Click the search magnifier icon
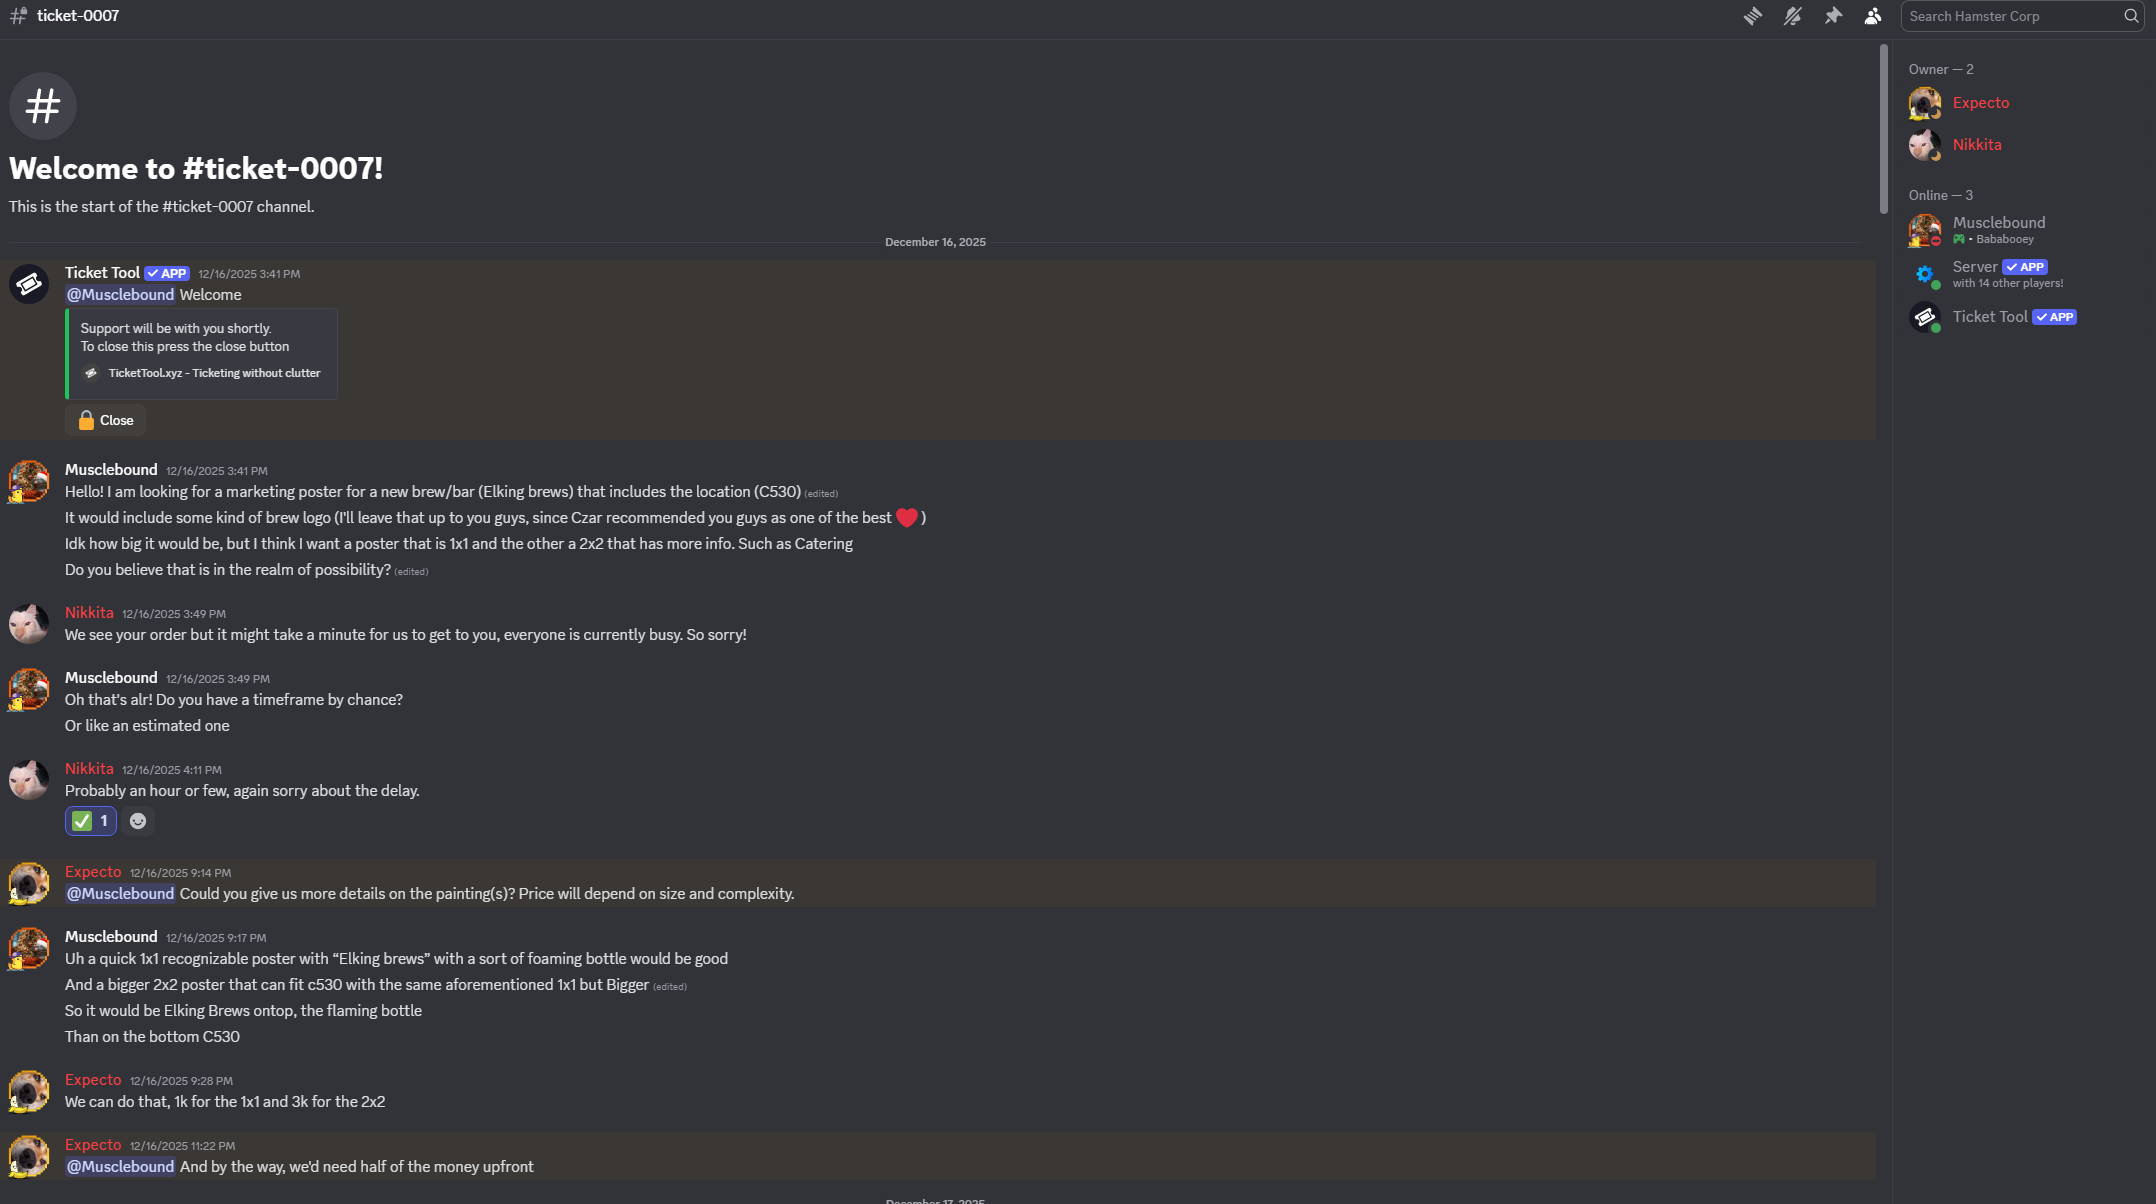The width and height of the screenshot is (2156, 1204). [2131, 16]
